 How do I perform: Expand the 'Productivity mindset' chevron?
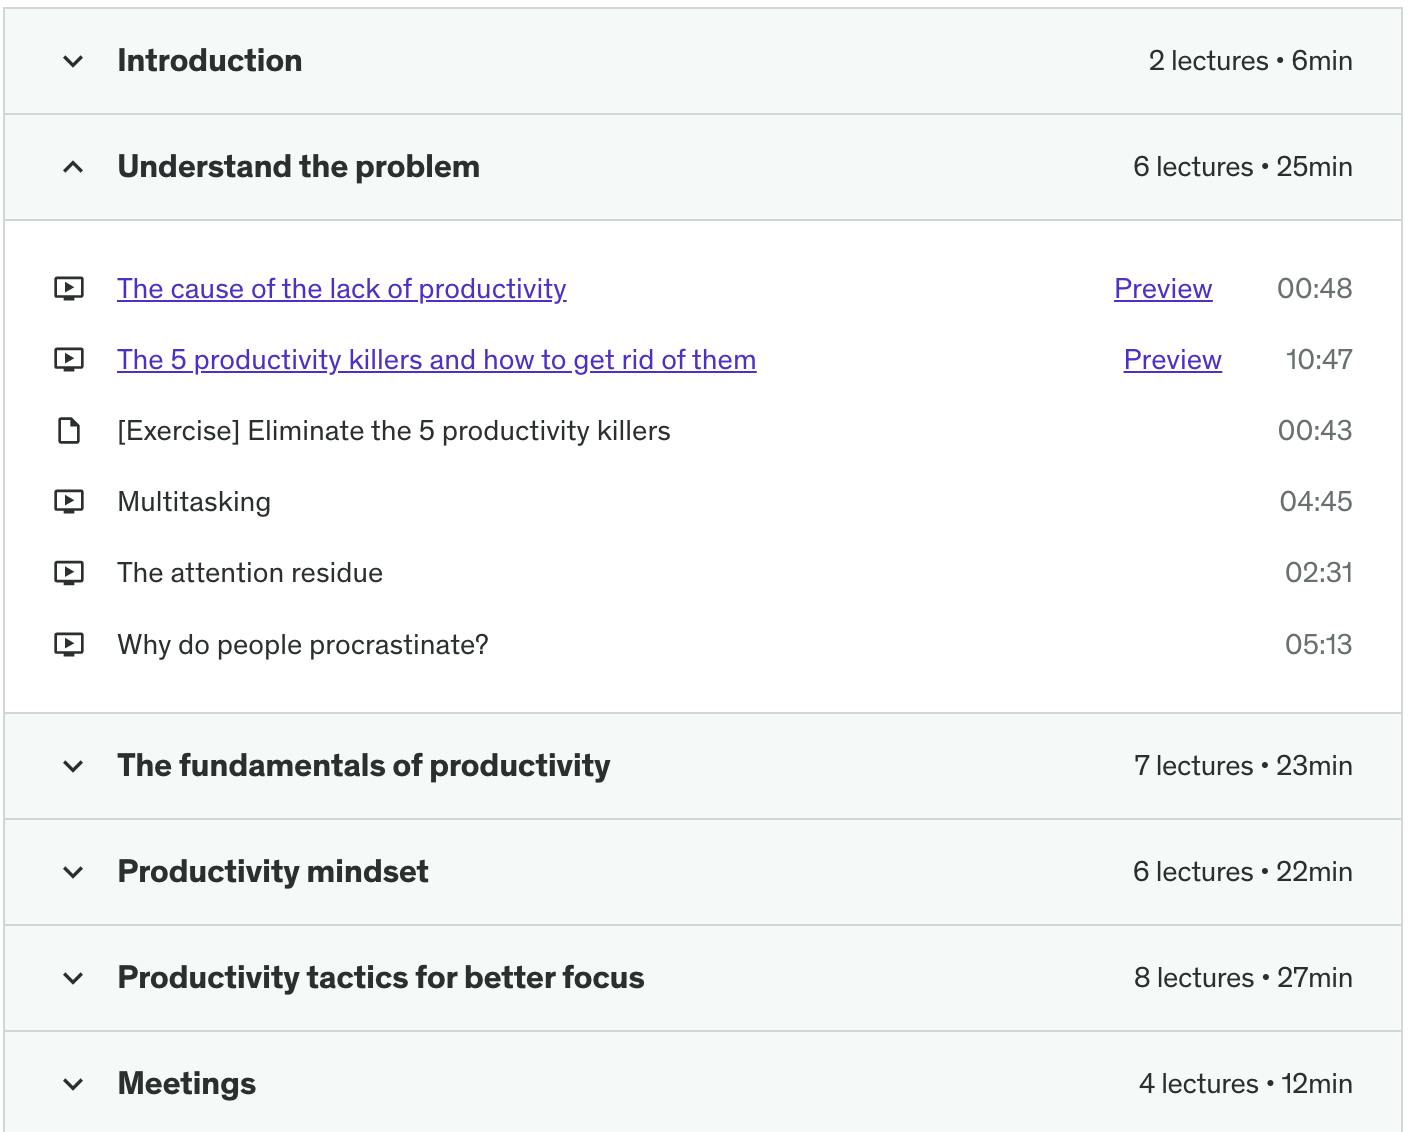pos(73,873)
